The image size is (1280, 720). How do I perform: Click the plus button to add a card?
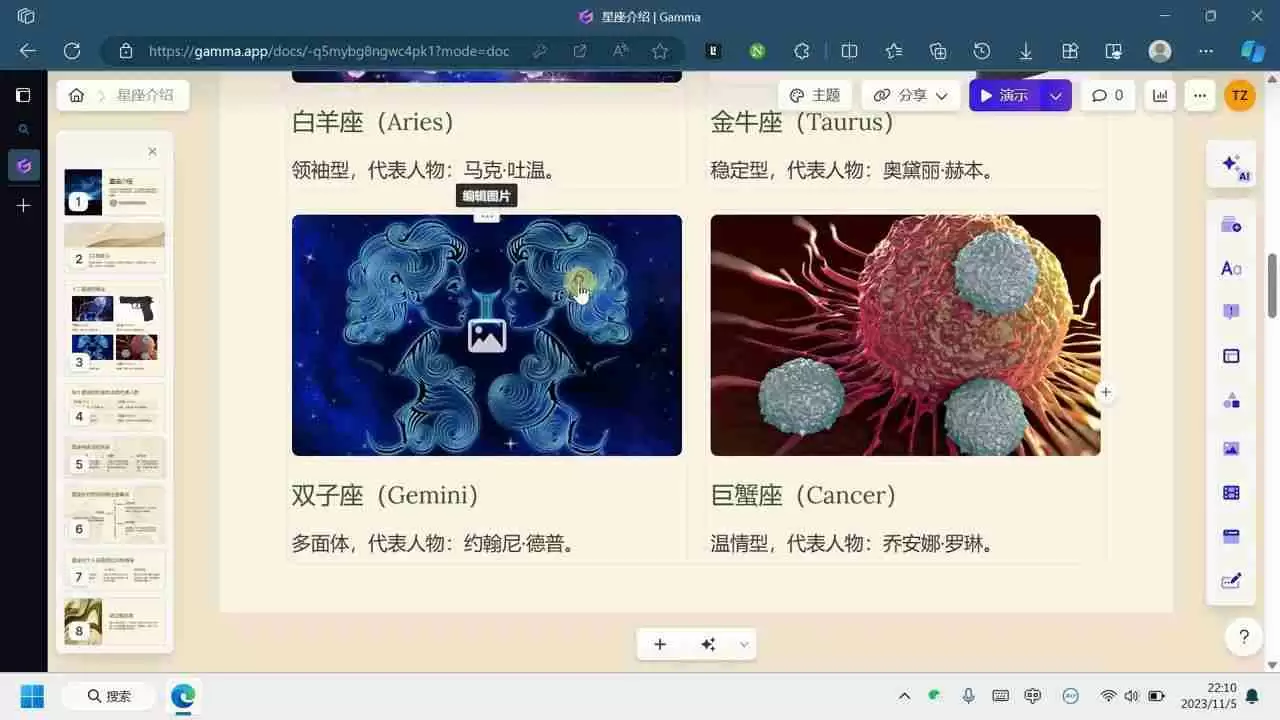pos(660,644)
